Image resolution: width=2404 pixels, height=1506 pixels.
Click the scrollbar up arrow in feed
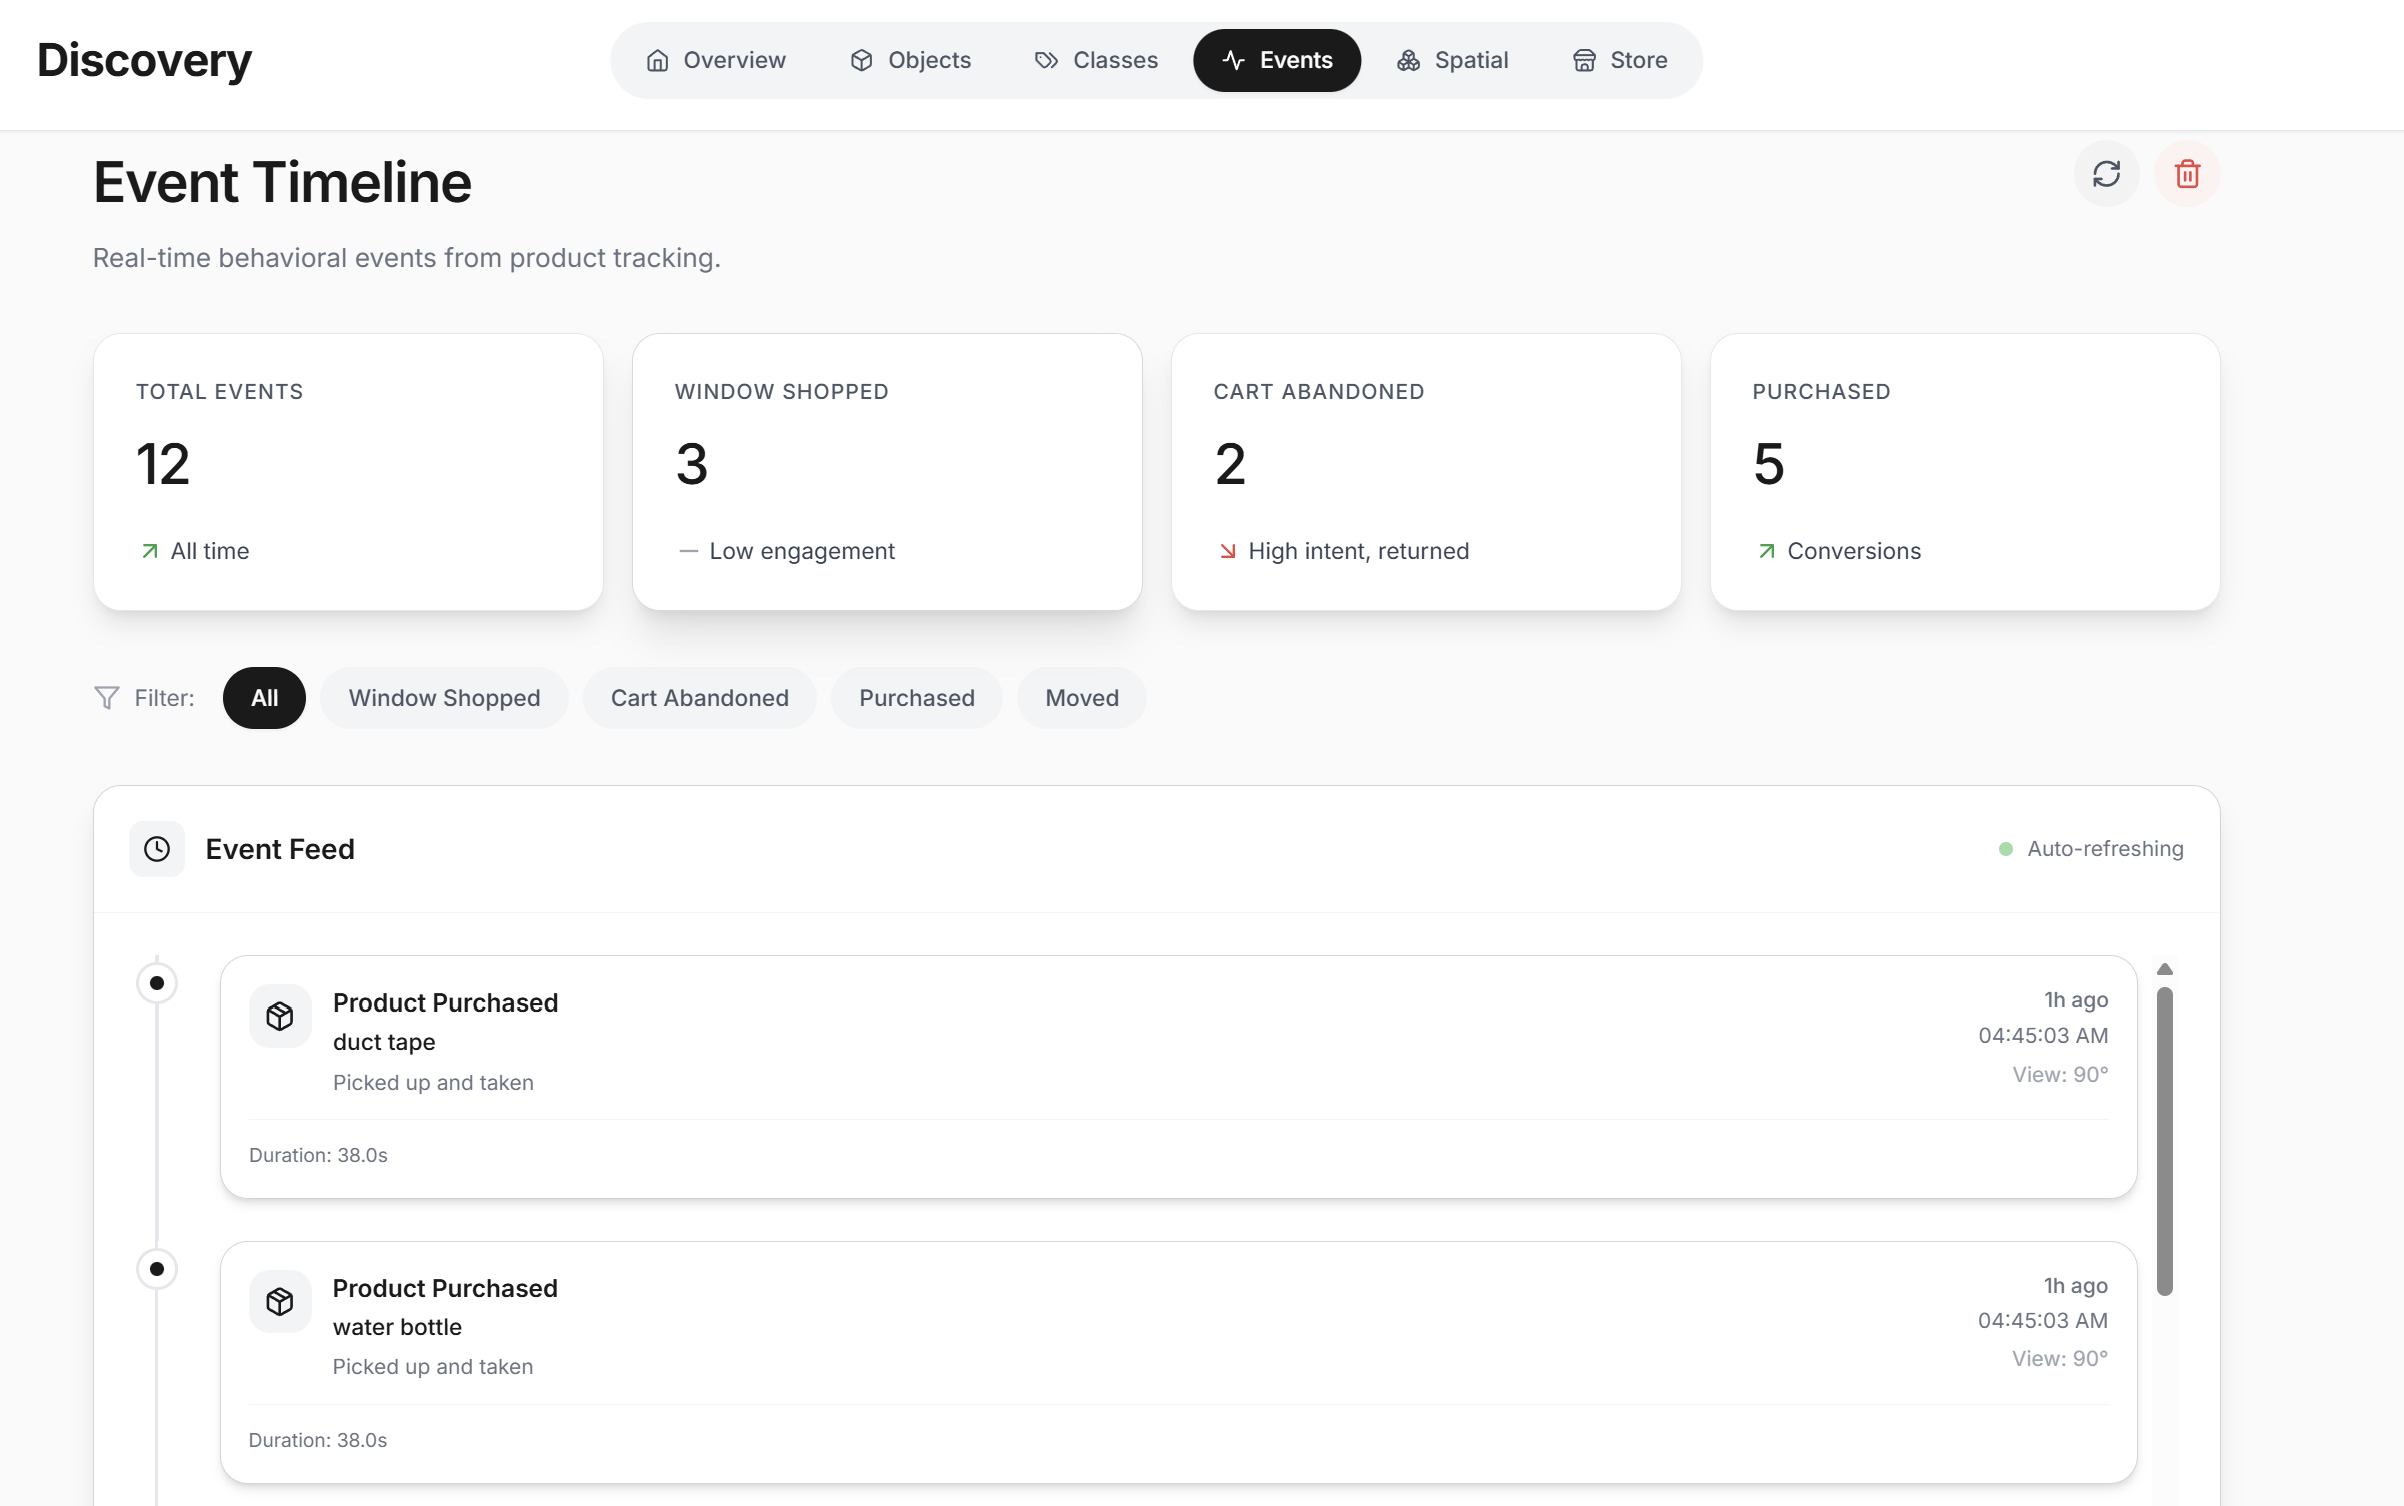(2165, 969)
